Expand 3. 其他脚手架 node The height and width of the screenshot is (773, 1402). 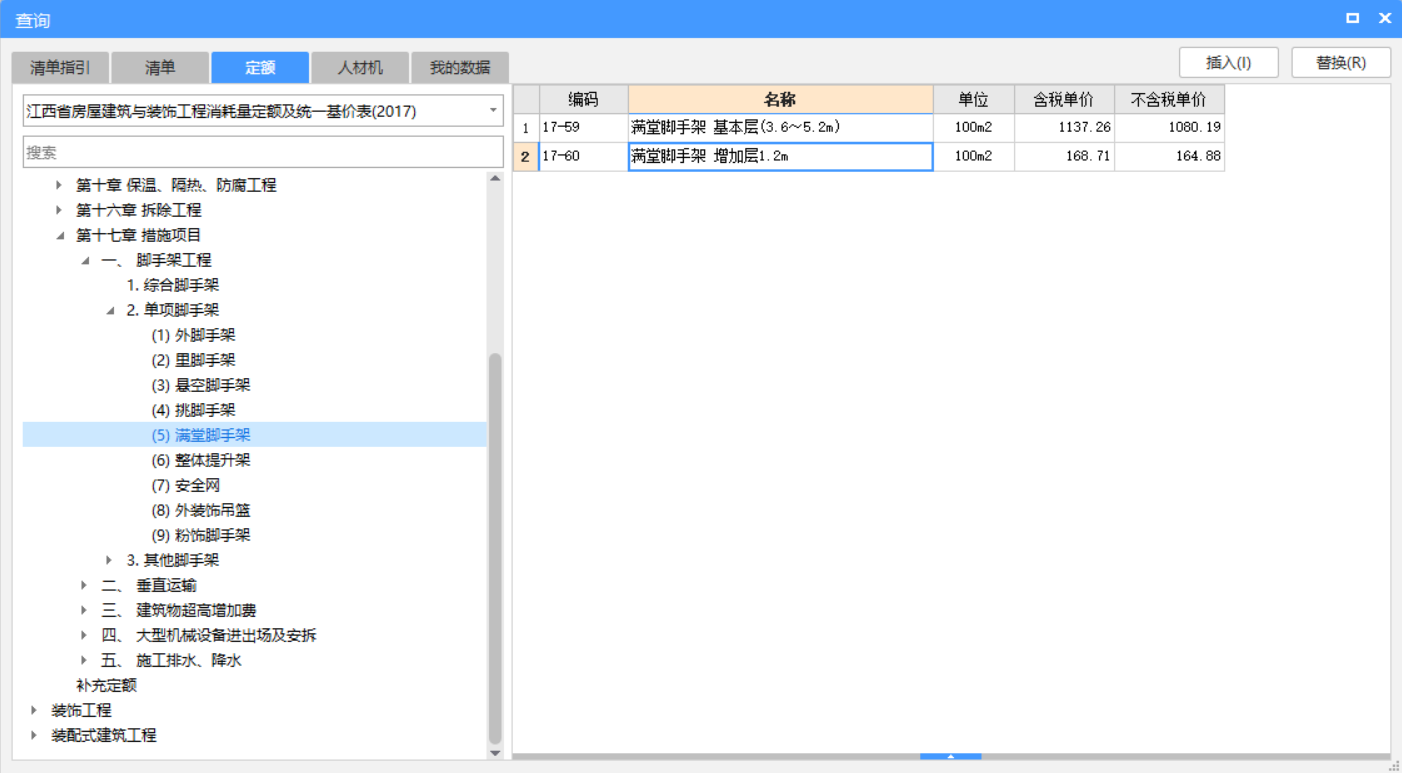[x=109, y=560]
